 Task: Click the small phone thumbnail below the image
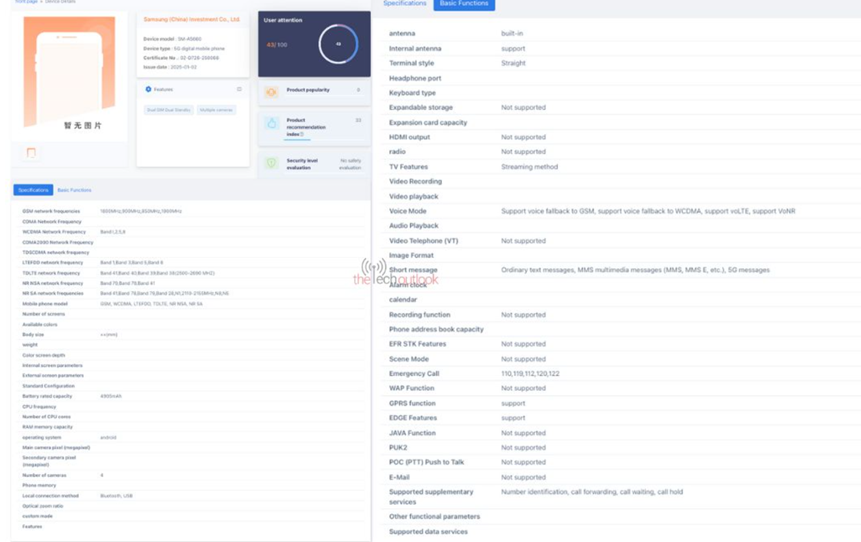[x=31, y=152]
